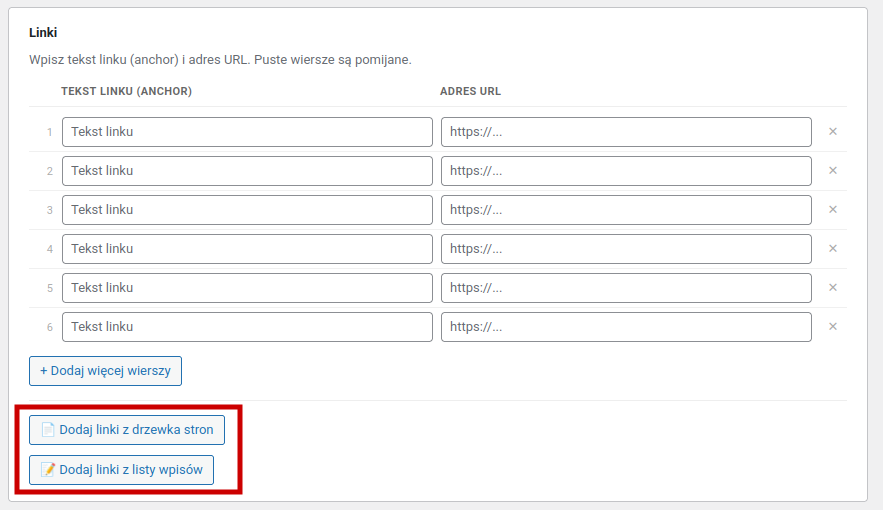This screenshot has width=883, height=510.
Task: Remove row 6 using the × icon
Action: (x=832, y=327)
